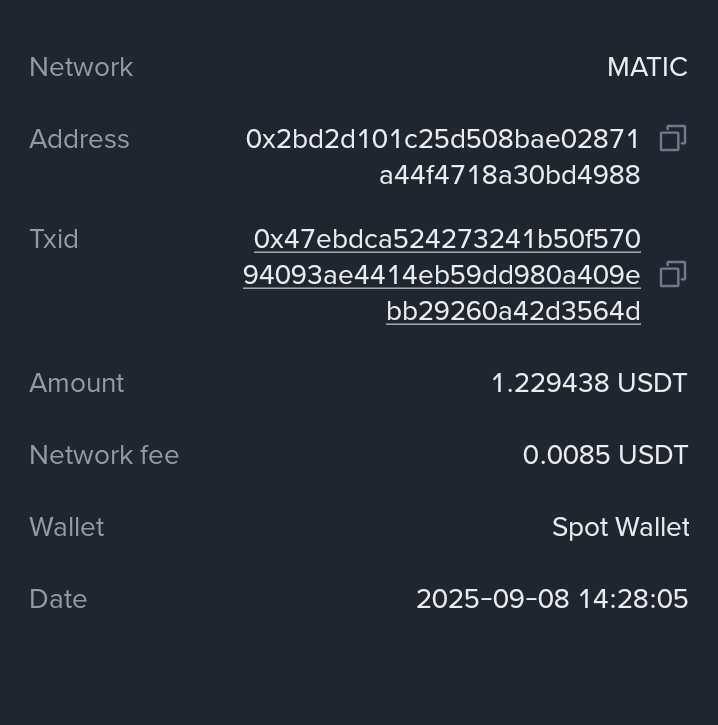Copy the wallet address

coord(672,139)
